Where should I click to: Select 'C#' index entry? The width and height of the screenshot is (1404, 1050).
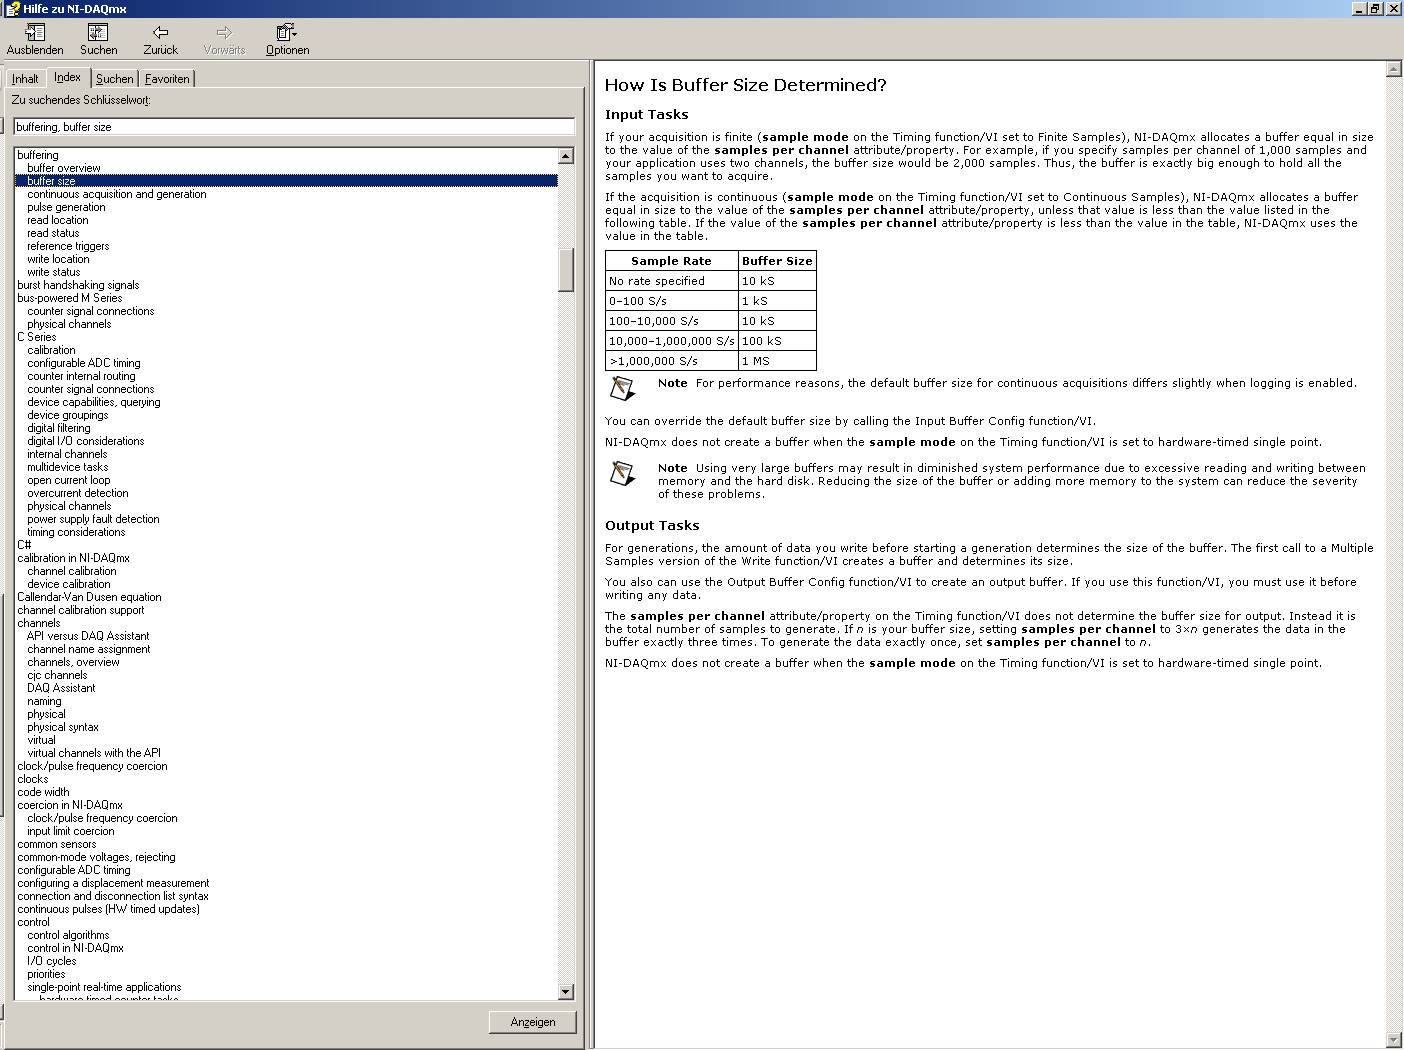(x=24, y=545)
